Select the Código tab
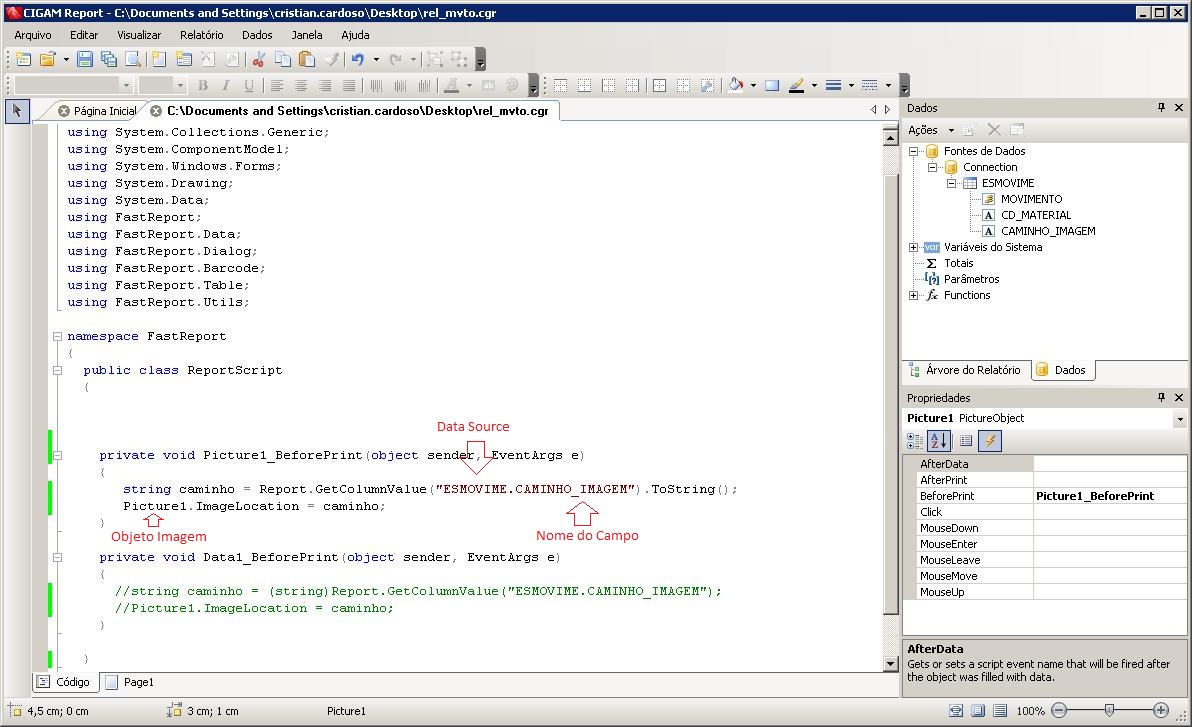The image size is (1192, 727). (x=65, y=682)
